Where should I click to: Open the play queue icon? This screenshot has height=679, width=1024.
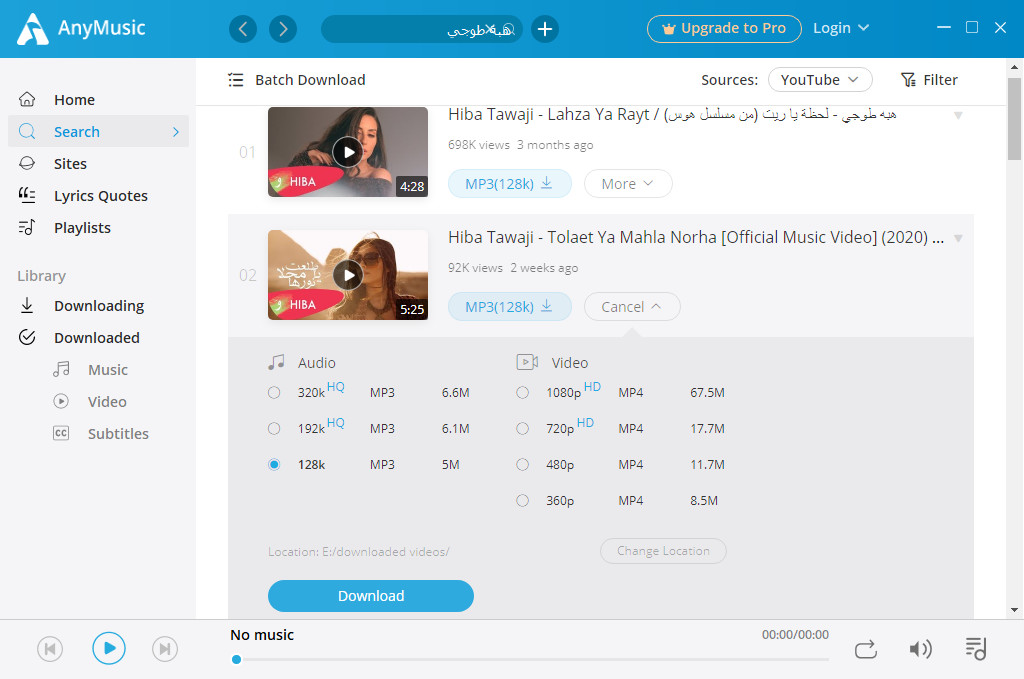tap(976, 649)
